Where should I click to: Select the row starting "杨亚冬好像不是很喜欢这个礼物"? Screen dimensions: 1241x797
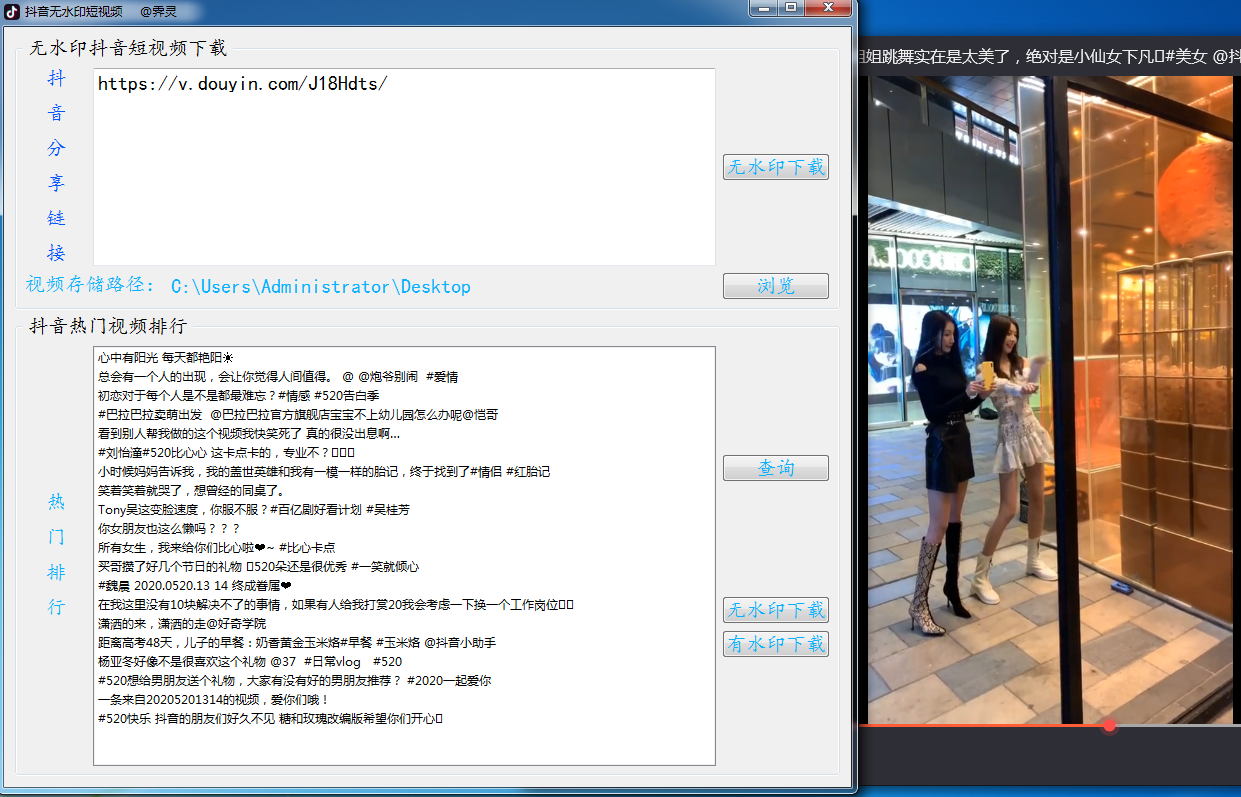click(404, 661)
